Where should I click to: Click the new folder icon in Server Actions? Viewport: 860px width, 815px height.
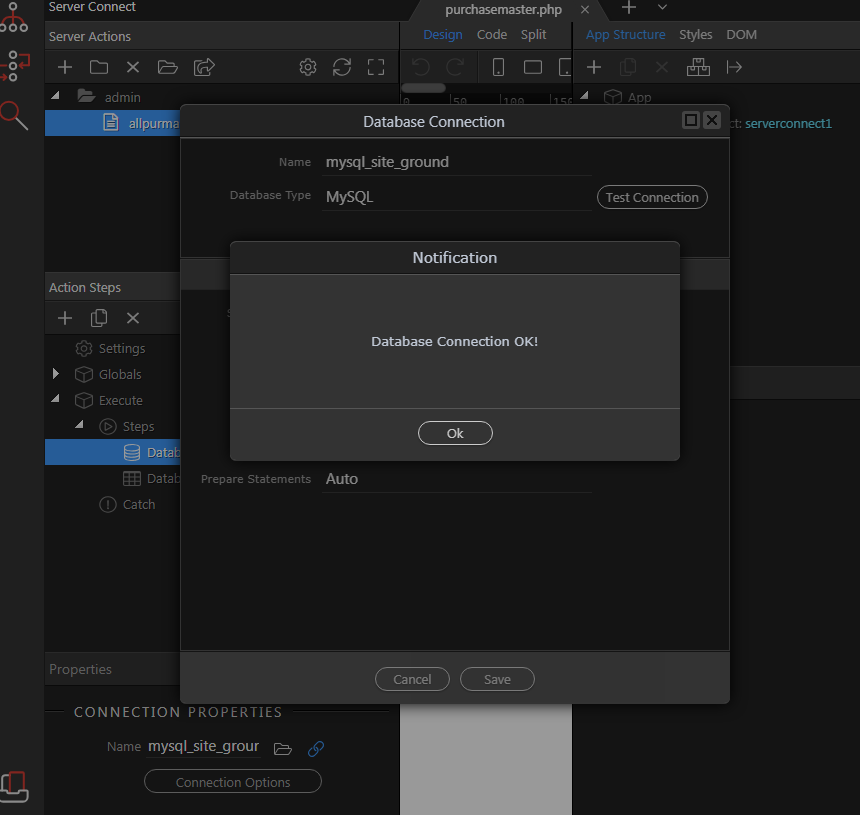(x=99, y=67)
